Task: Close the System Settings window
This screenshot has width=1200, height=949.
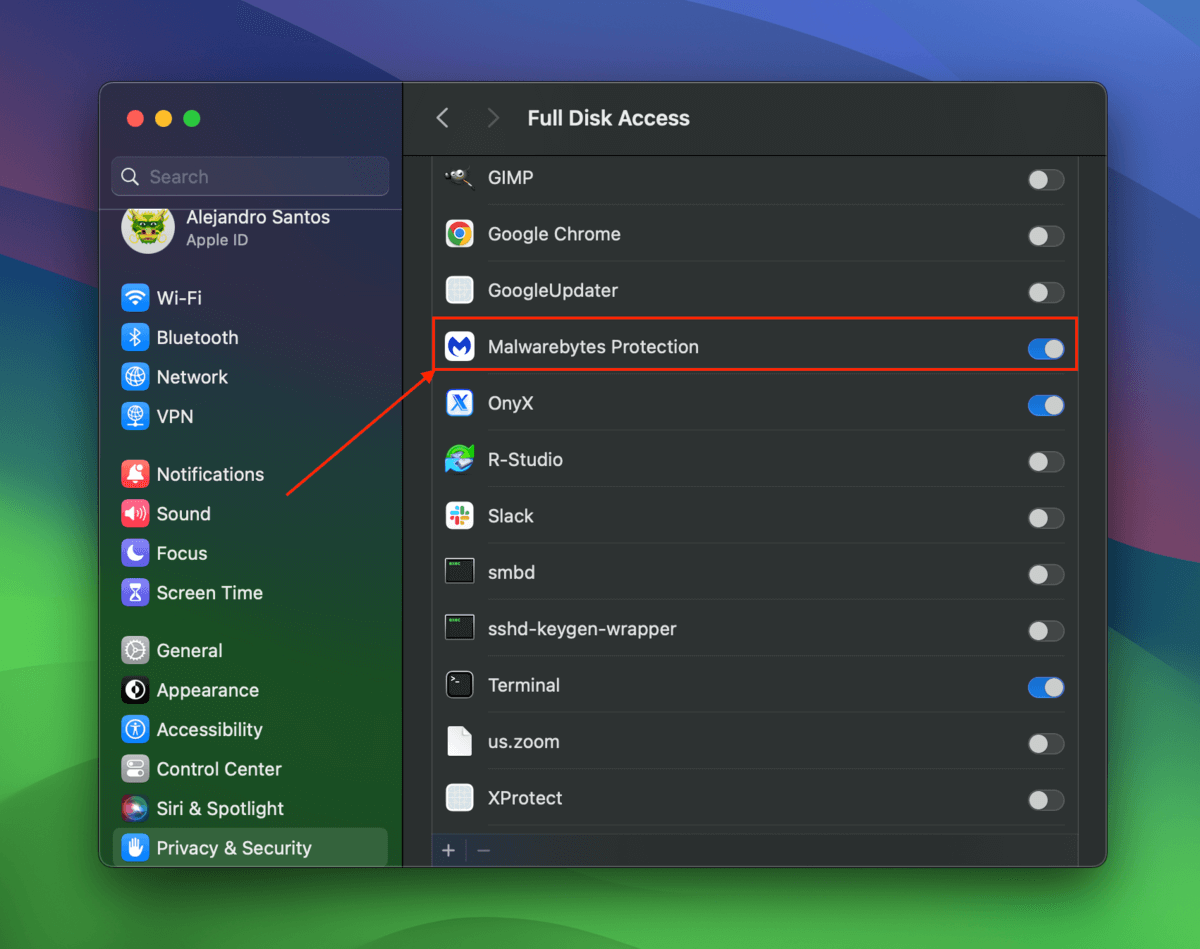Action: 135,118
